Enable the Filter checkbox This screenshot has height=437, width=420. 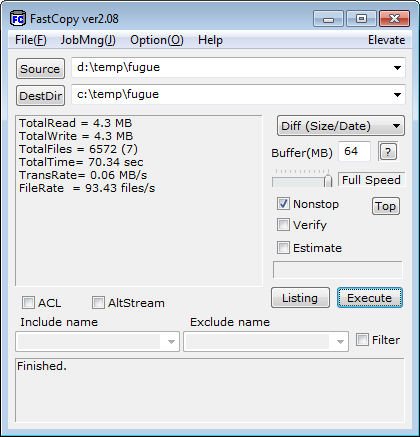pos(362,340)
